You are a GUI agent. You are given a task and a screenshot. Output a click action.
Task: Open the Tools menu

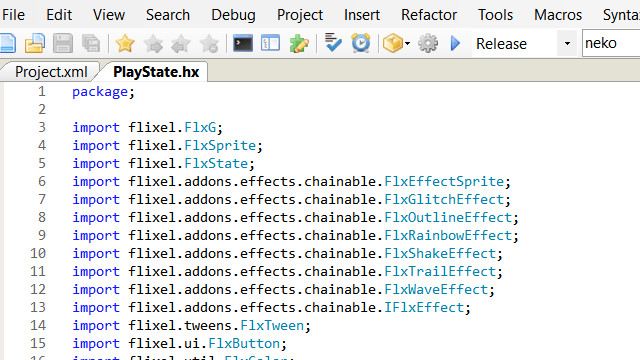(x=495, y=15)
